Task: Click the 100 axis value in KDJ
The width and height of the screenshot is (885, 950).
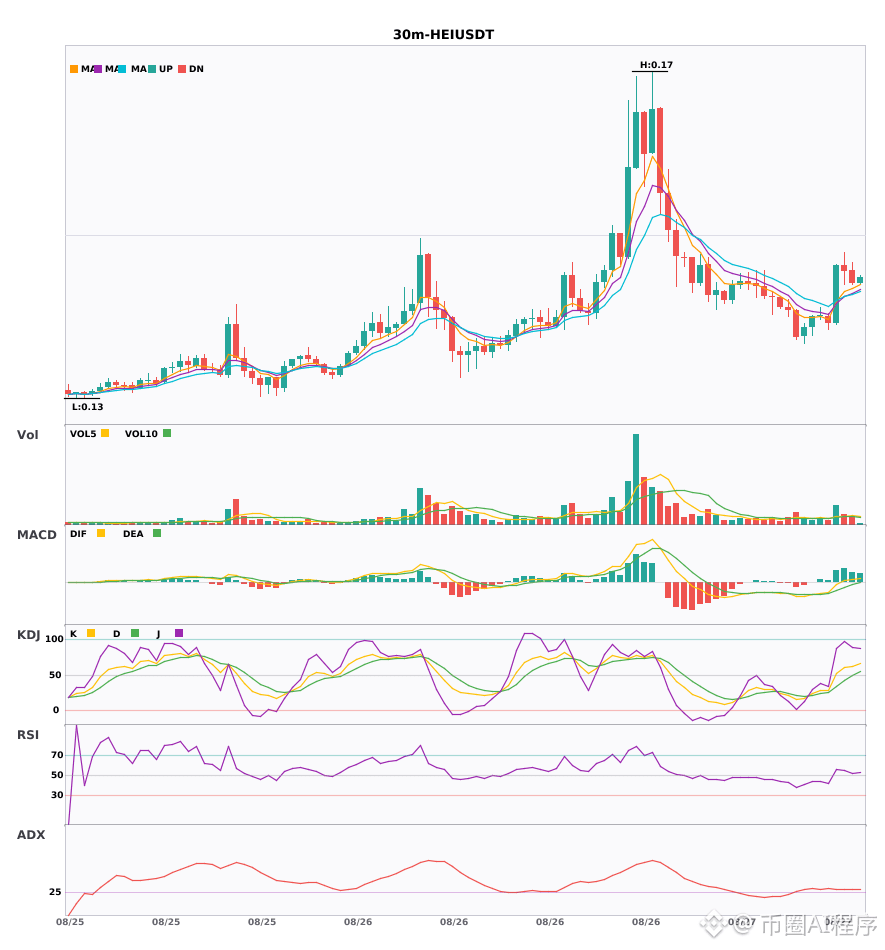Action: pyautogui.click(x=54, y=639)
